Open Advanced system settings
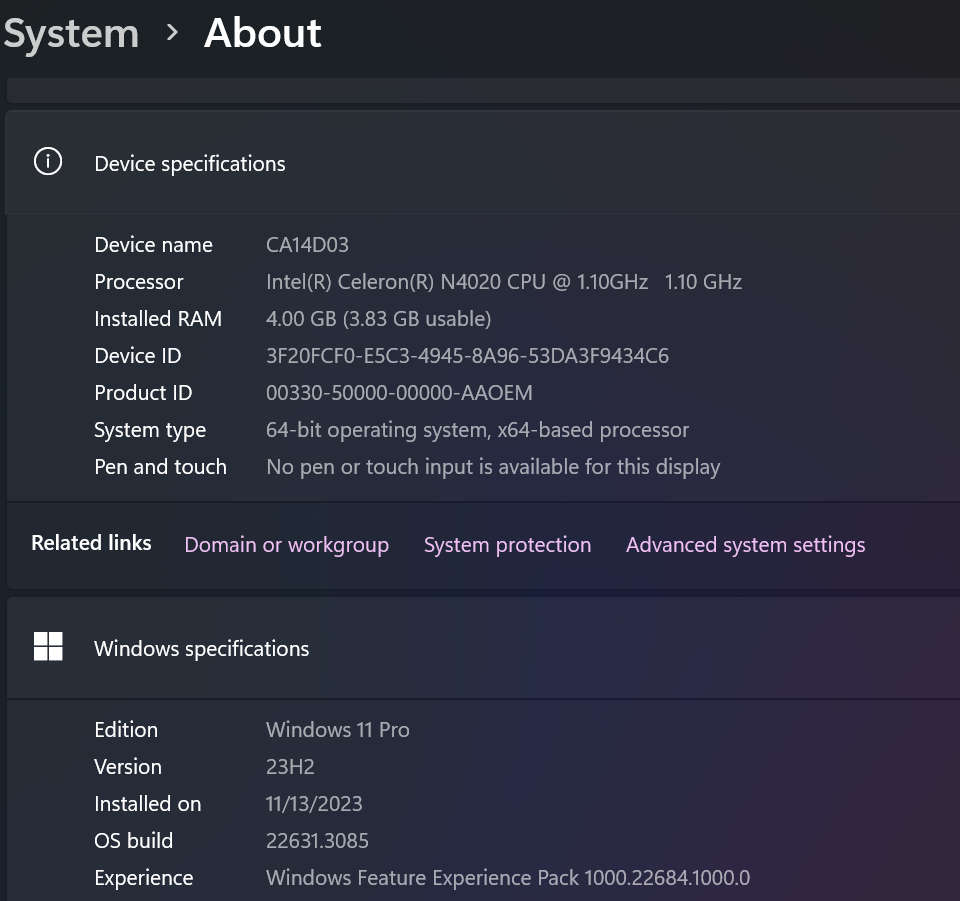960x901 pixels. [745, 544]
